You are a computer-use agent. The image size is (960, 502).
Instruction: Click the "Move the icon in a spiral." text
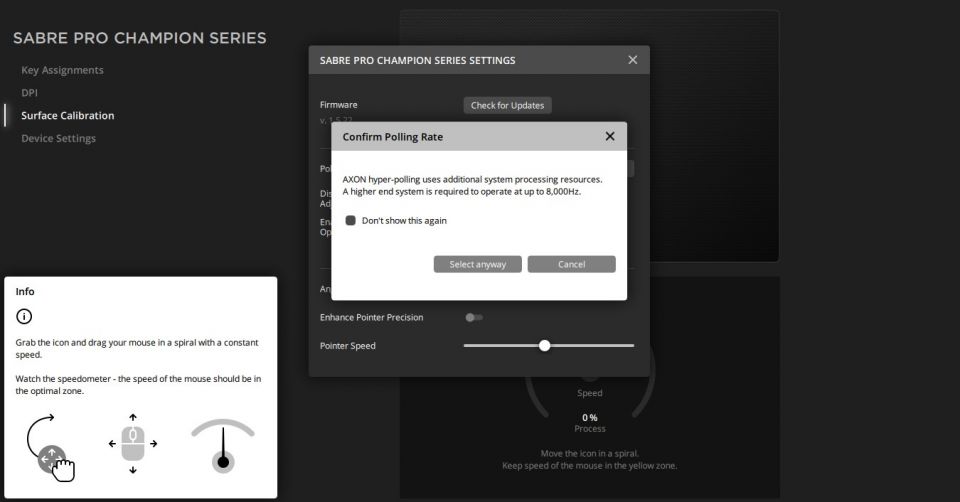pyautogui.click(x=590, y=454)
